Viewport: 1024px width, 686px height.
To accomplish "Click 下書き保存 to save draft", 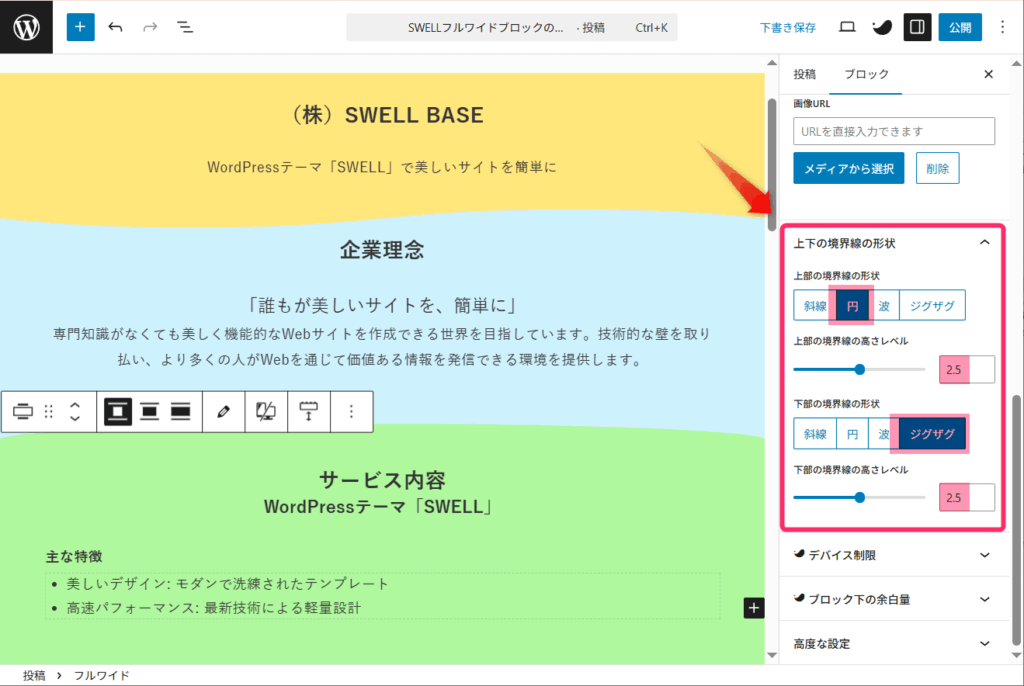I will point(788,27).
